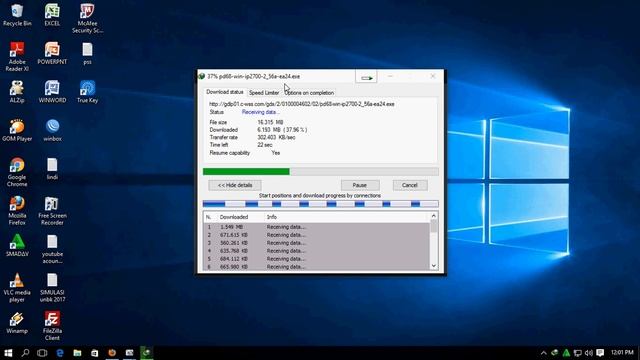
Task: Click the Time left 22 sec value
Action: tap(265, 145)
